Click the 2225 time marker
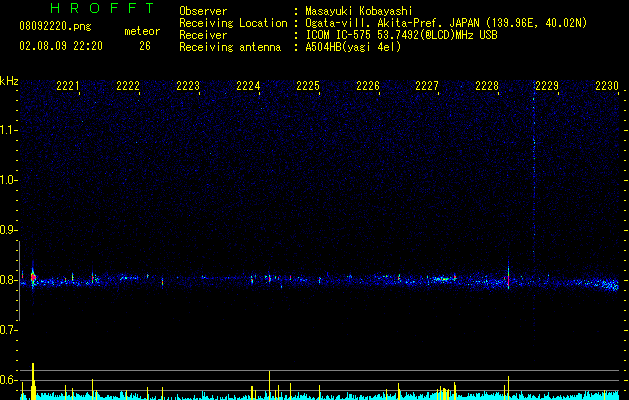Screen dimensions: 629x400 (308, 86)
